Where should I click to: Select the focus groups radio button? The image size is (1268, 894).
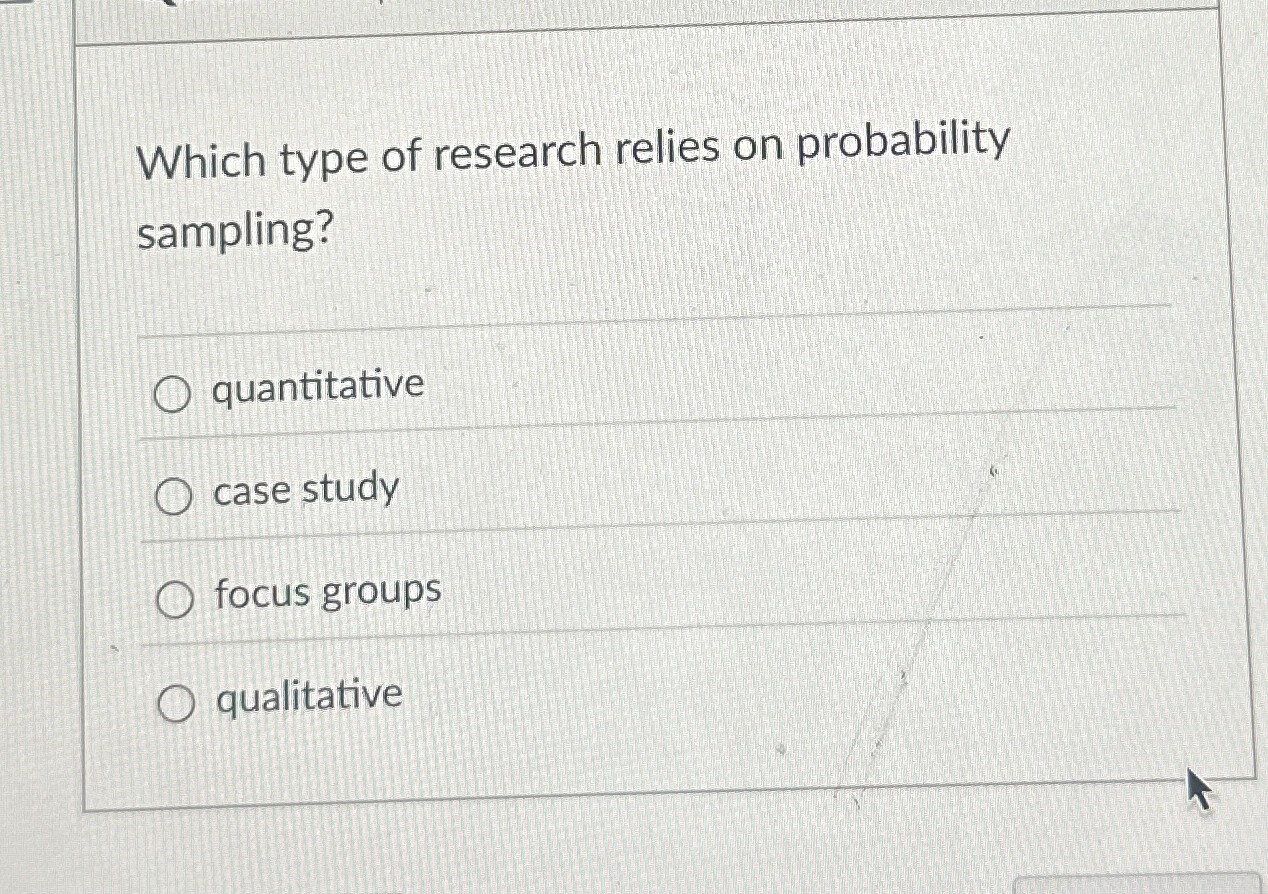pyautogui.click(x=173, y=600)
